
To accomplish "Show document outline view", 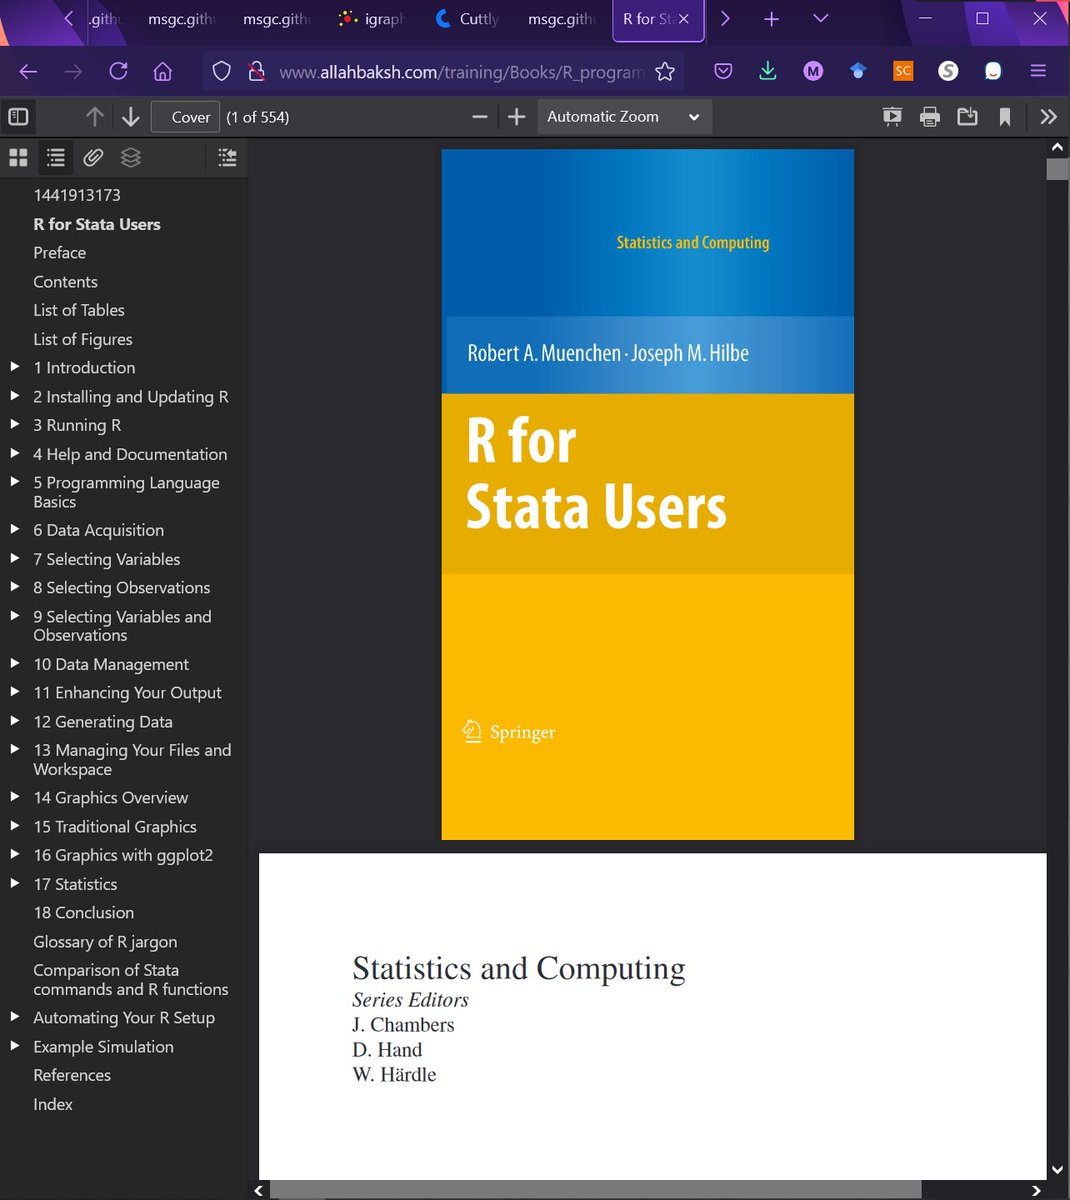I will pyautogui.click(x=56, y=157).
